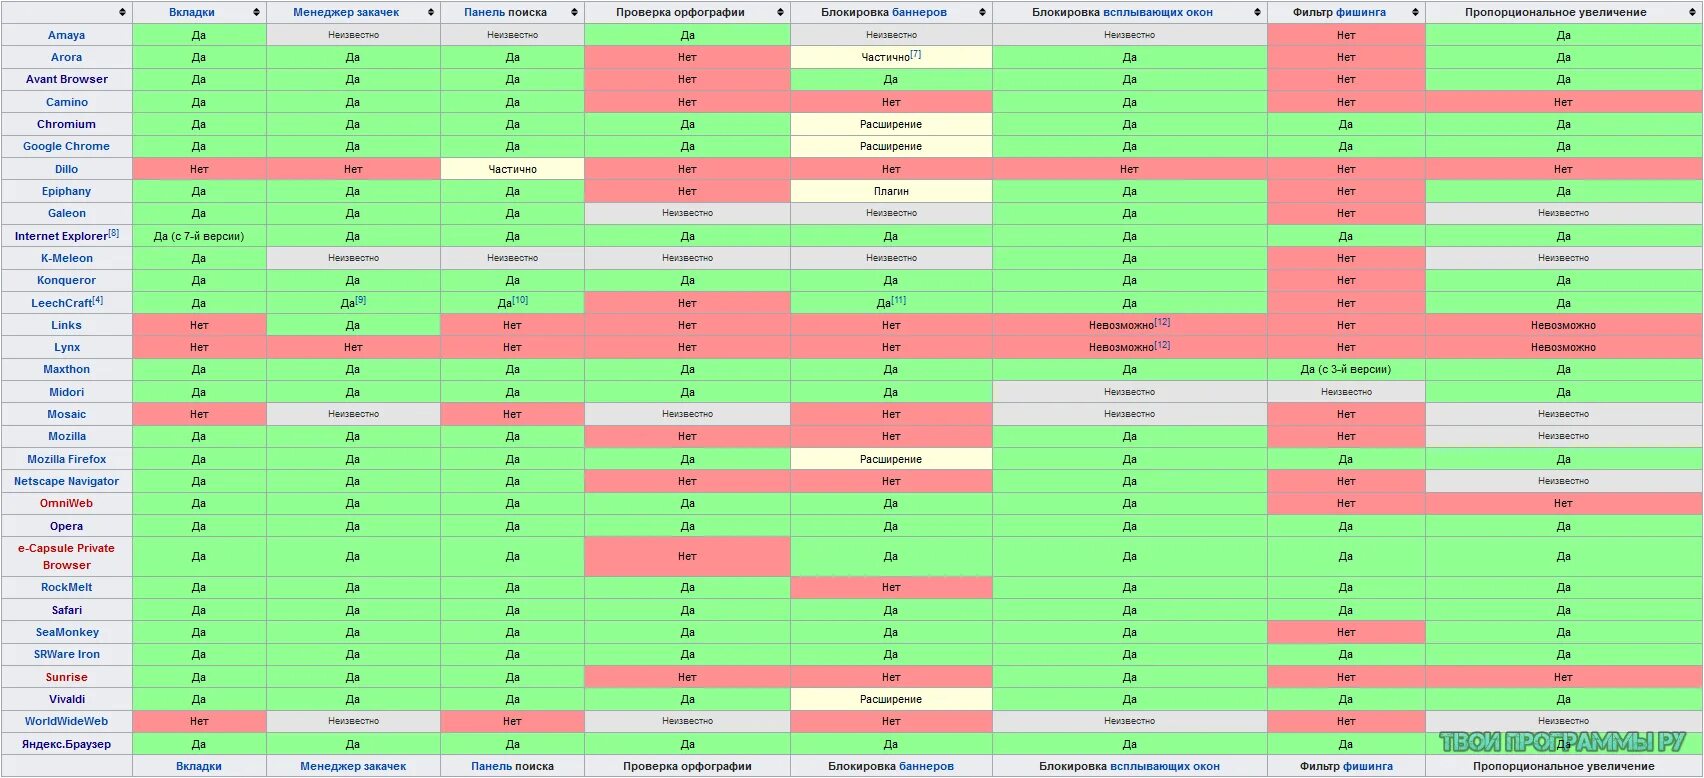Screen dimensions: 1704x778
Task: Open the Camino browser link
Action: [x=67, y=102]
